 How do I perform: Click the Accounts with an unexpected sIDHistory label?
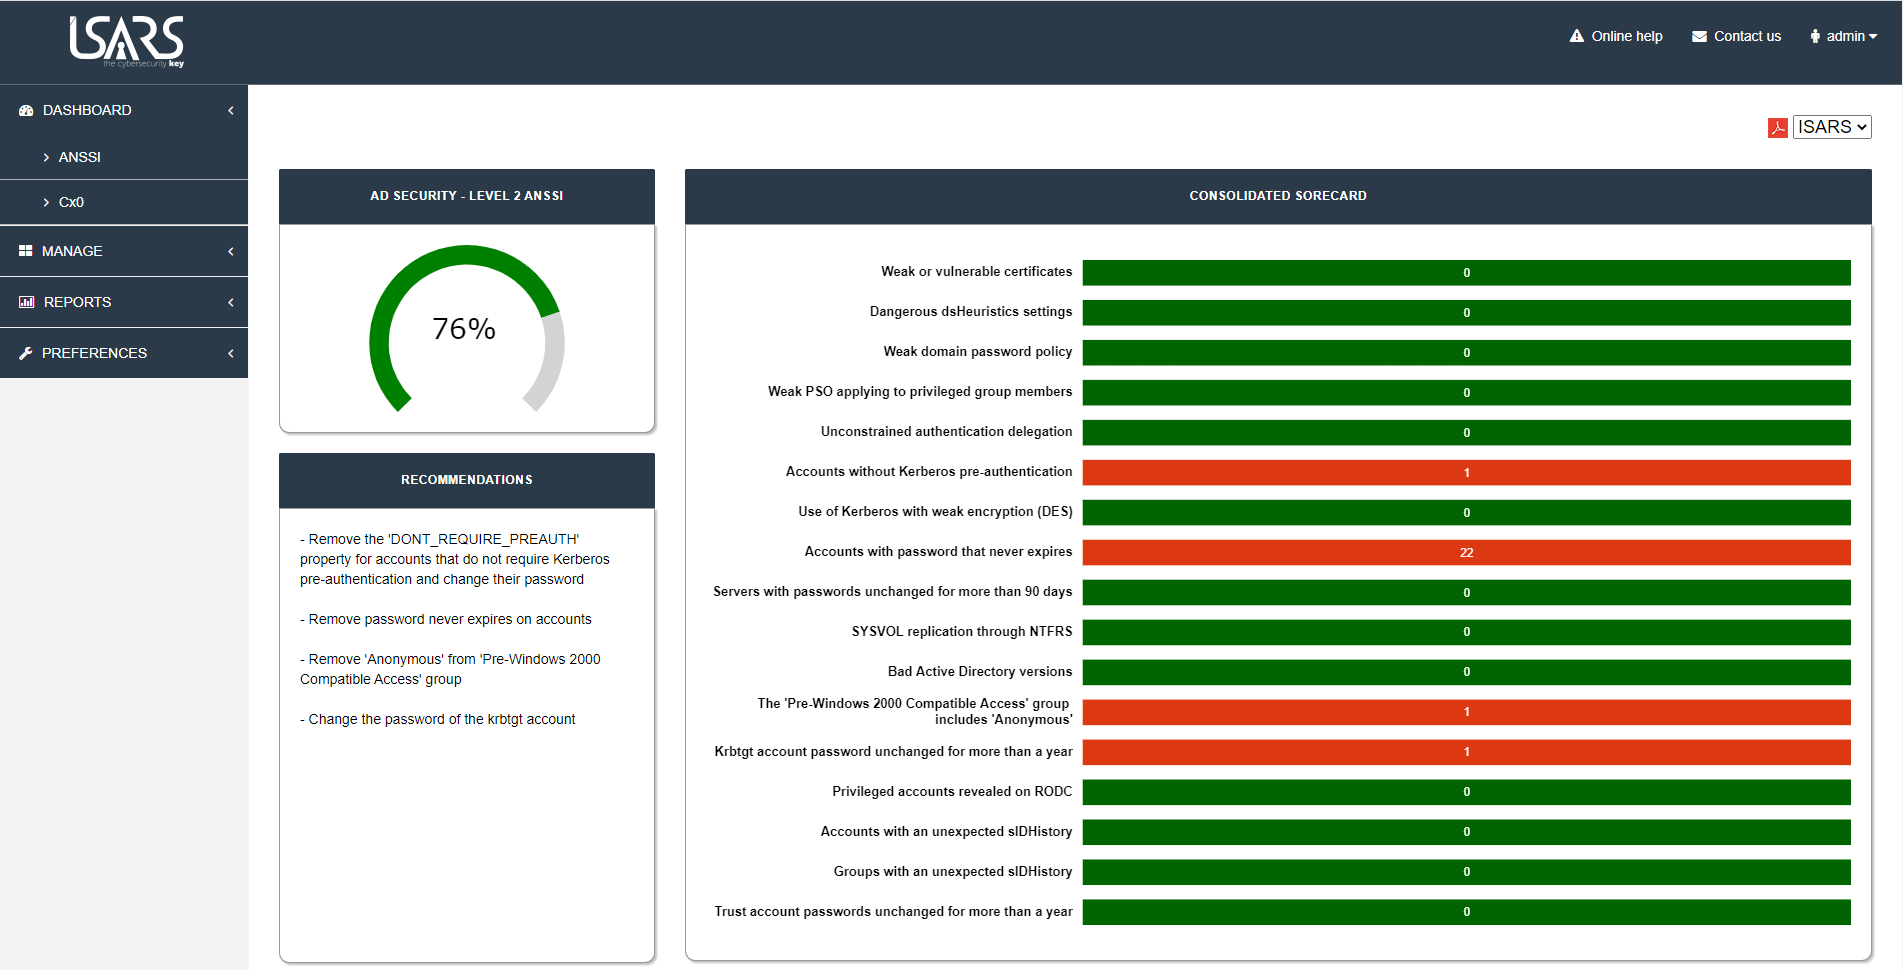tap(946, 831)
